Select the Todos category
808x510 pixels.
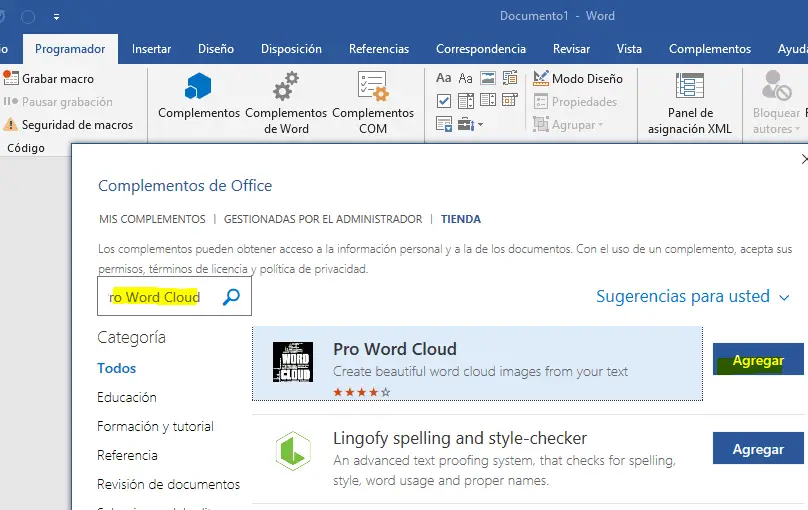pos(116,368)
